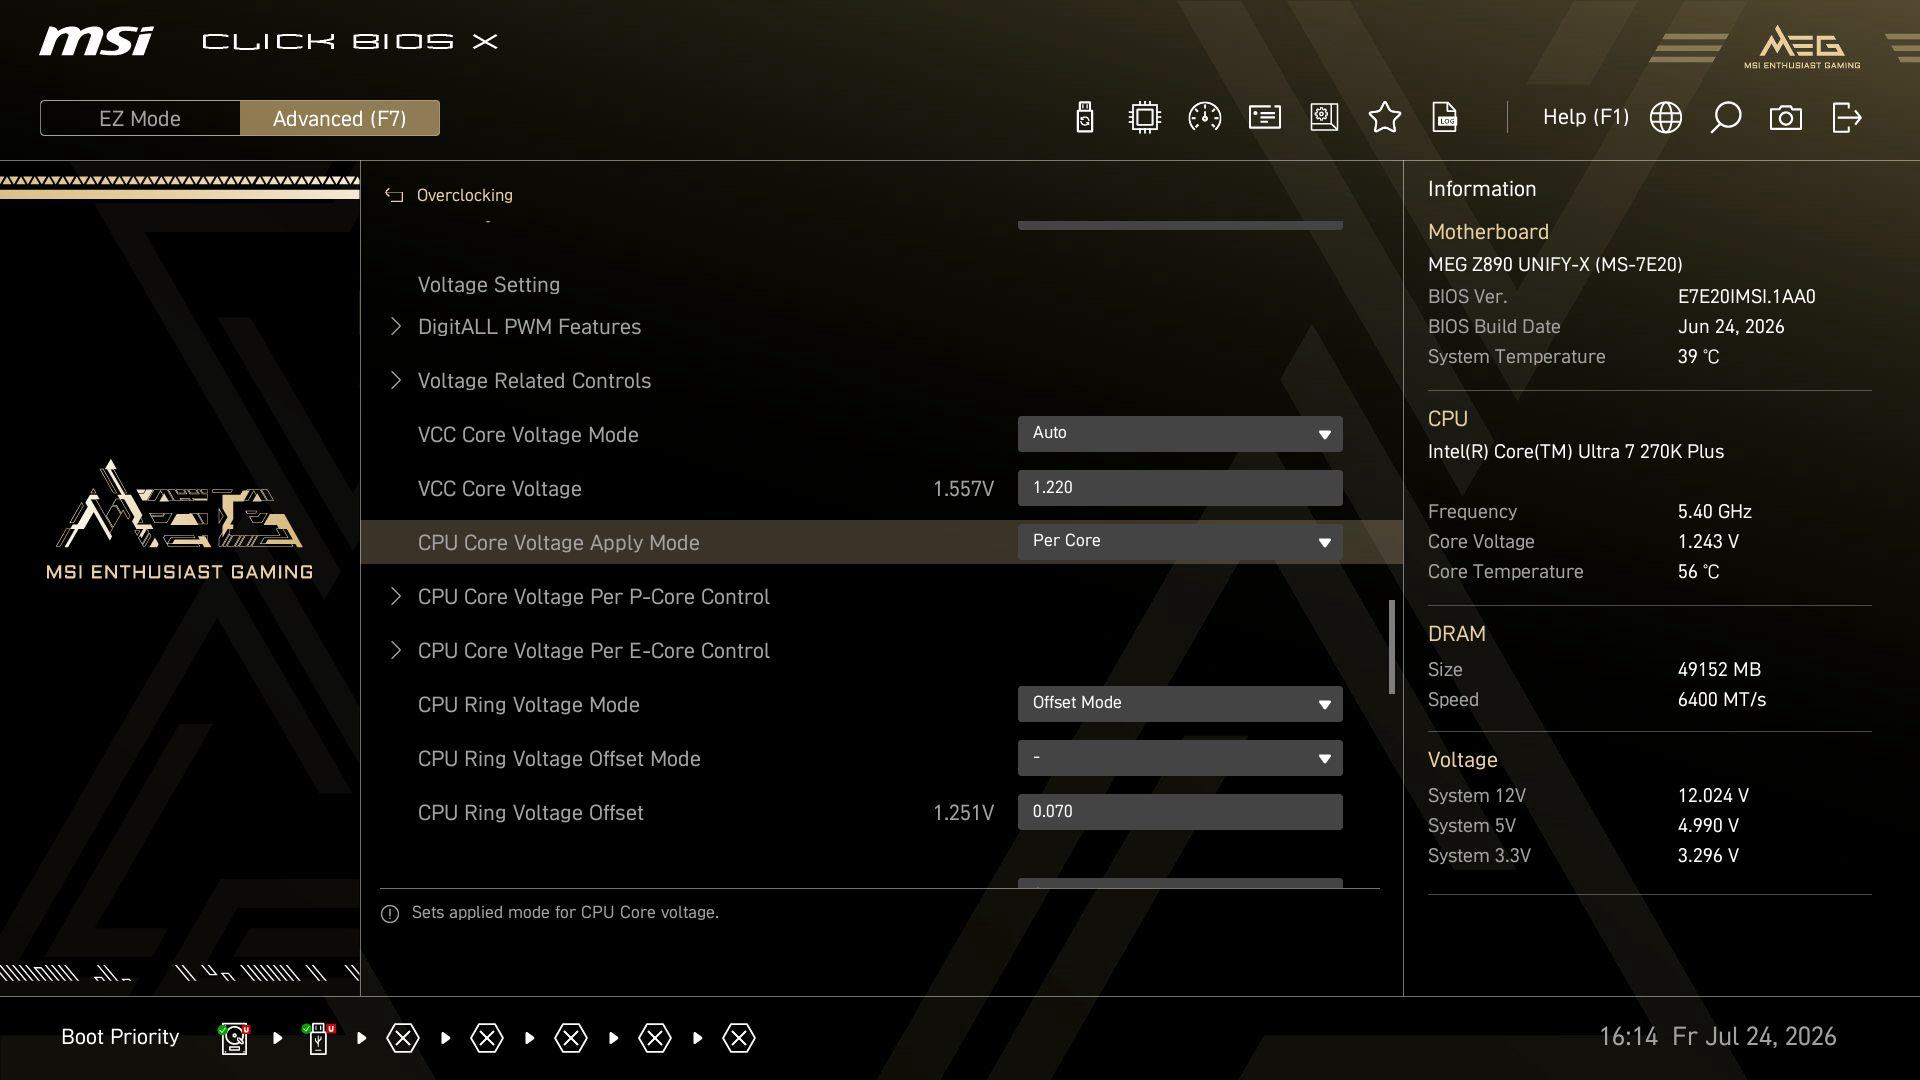The height and width of the screenshot is (1080, 1920).
Task: Click the DRAM Size value 49152 MB
Action: pyautogui.click(x=1719, y=670)
